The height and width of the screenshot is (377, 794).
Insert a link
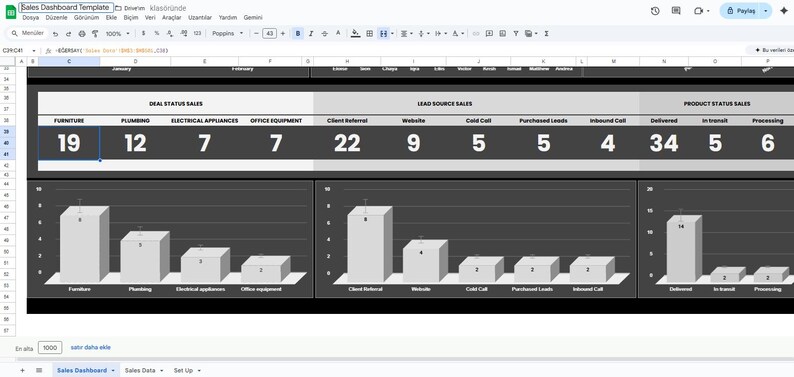pyautogui.click(x=475, y=33)
